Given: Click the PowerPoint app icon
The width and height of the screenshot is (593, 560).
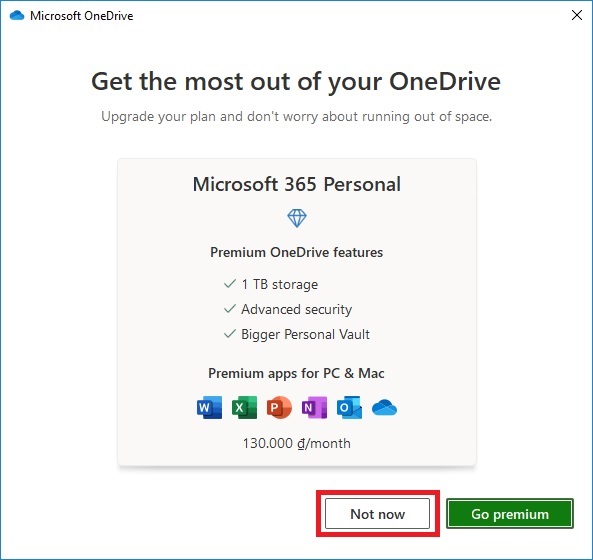Looking at the screenshot, I should click(x=279, y=408).
